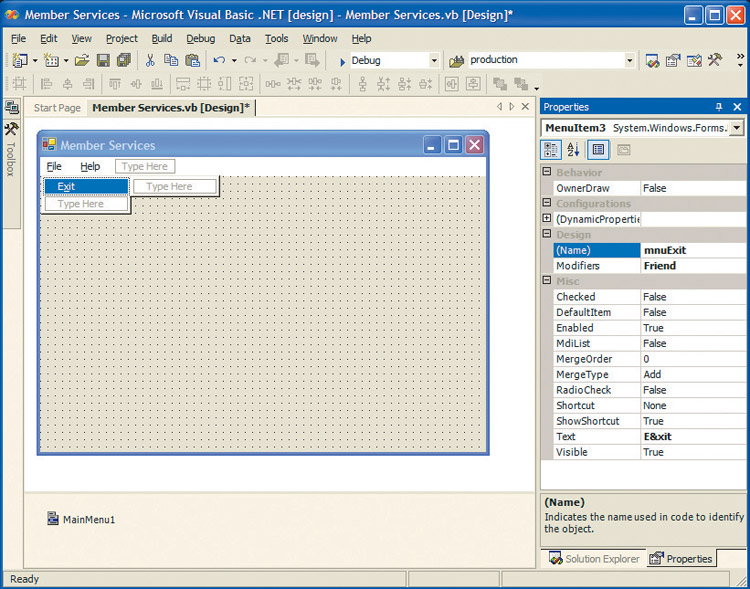The image size is (750, 589).
Task: Click the Open File folder icon
Action: point(82,60)
